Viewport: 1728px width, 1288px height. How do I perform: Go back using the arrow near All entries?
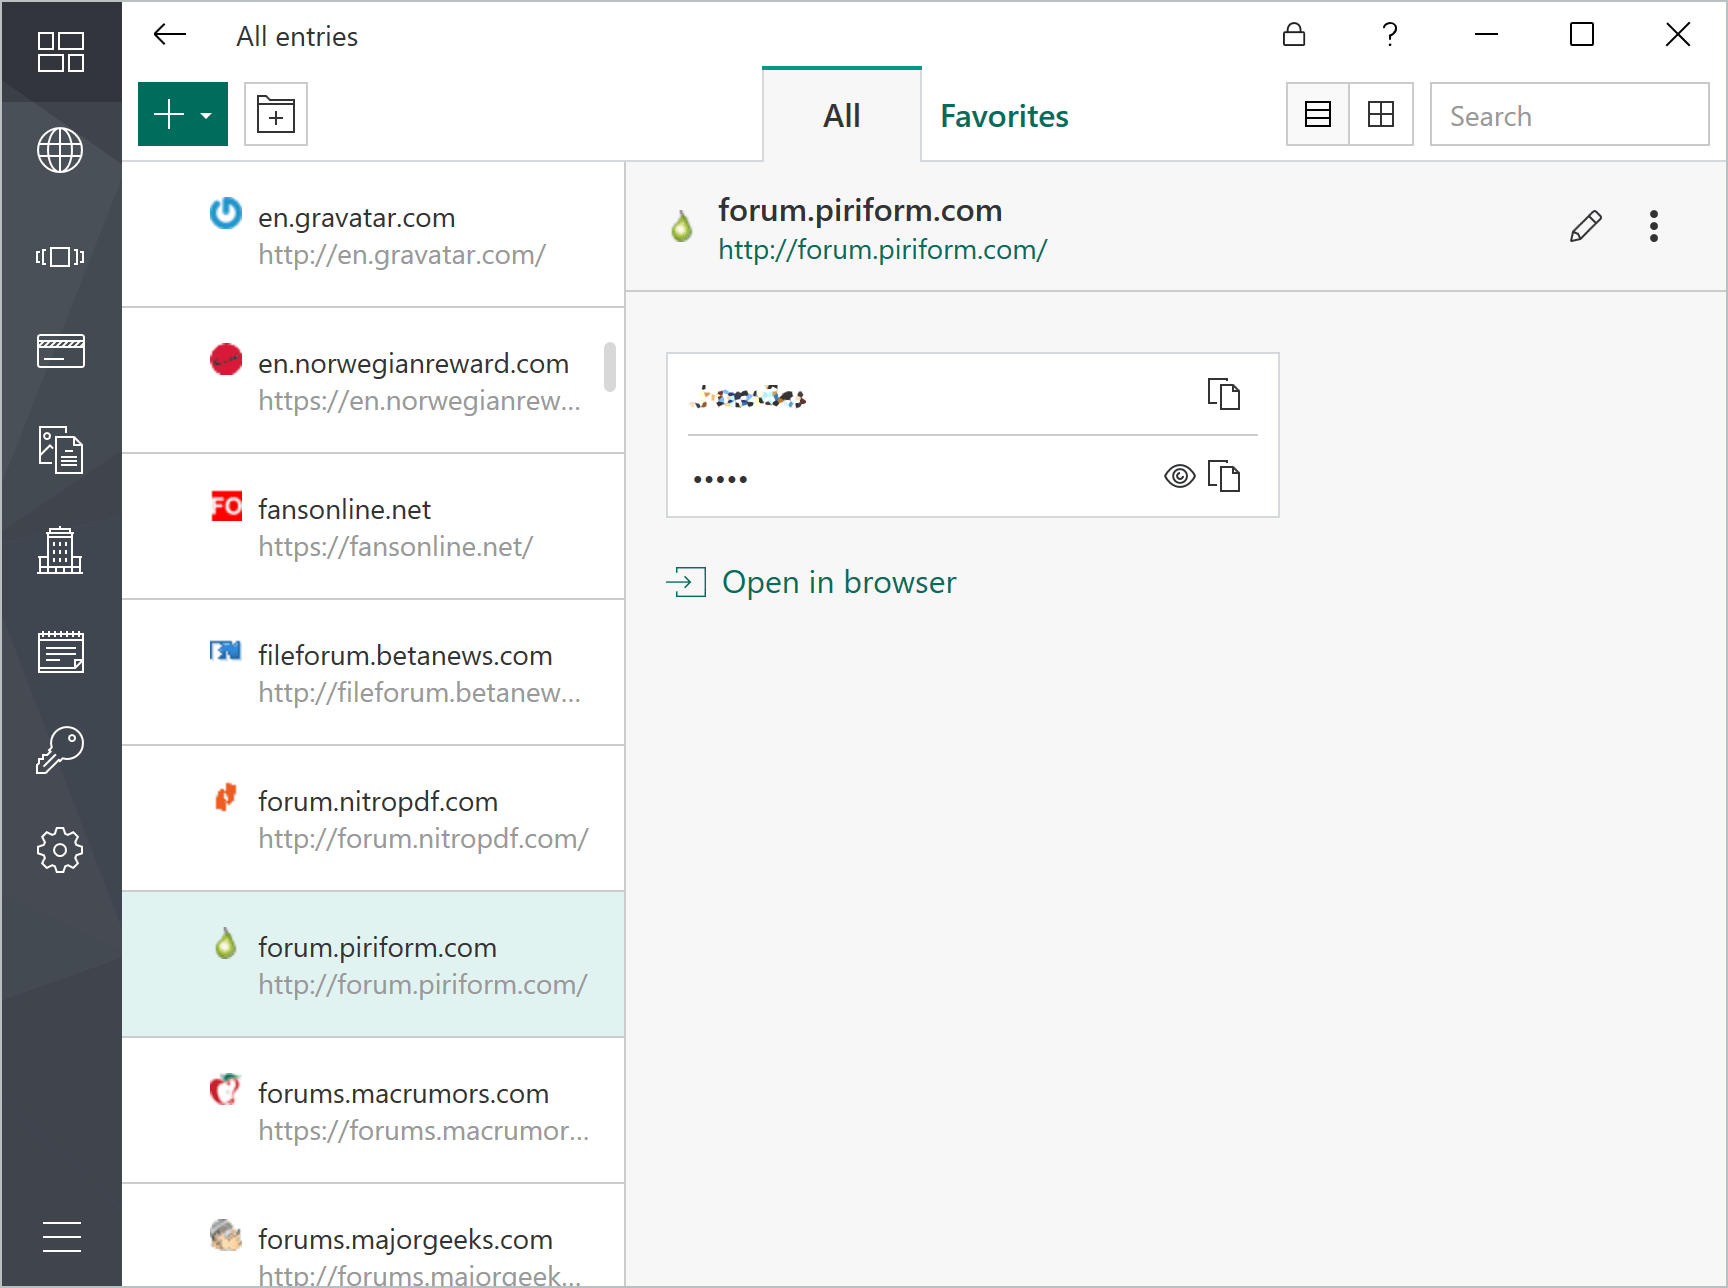point(169,34)
